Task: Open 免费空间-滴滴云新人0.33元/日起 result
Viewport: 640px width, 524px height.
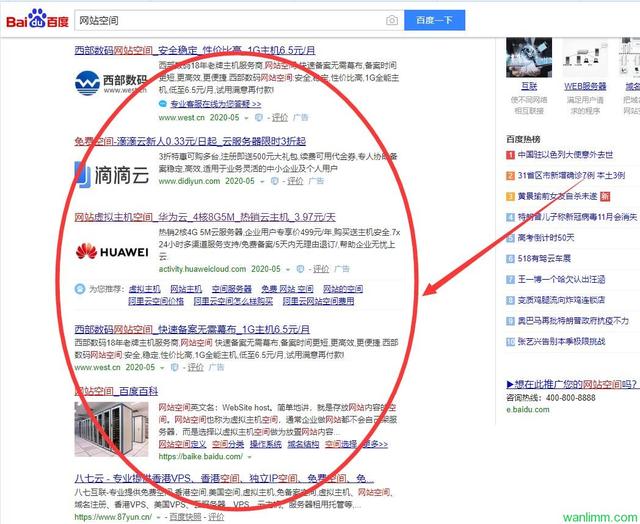Action: [190, 141]
